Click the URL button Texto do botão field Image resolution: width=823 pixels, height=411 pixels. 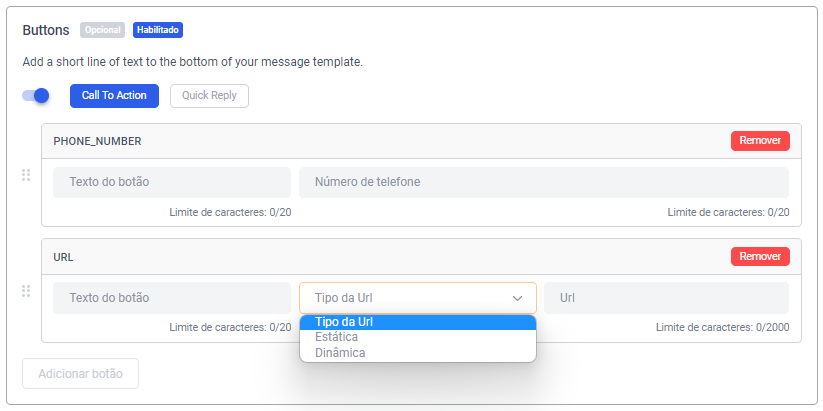pyautogui.click(x=172, y=298)
